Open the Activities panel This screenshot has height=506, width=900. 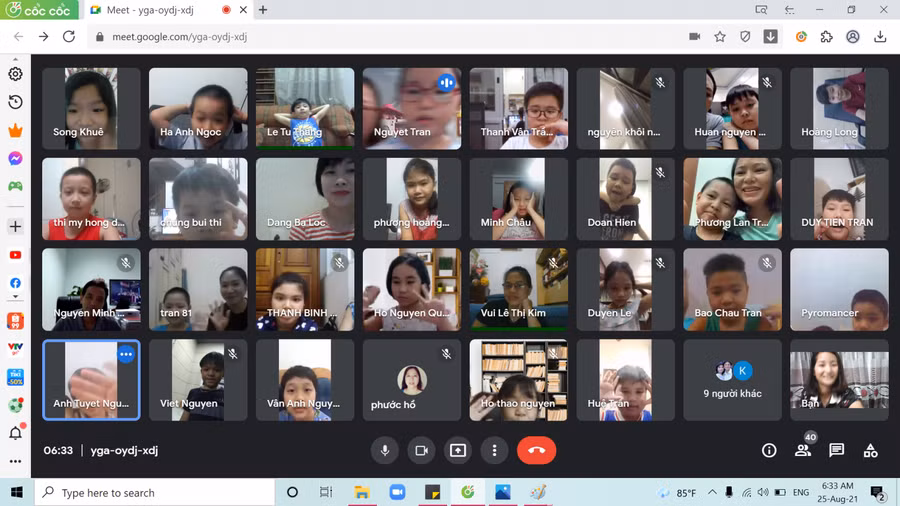click(870, 450)
